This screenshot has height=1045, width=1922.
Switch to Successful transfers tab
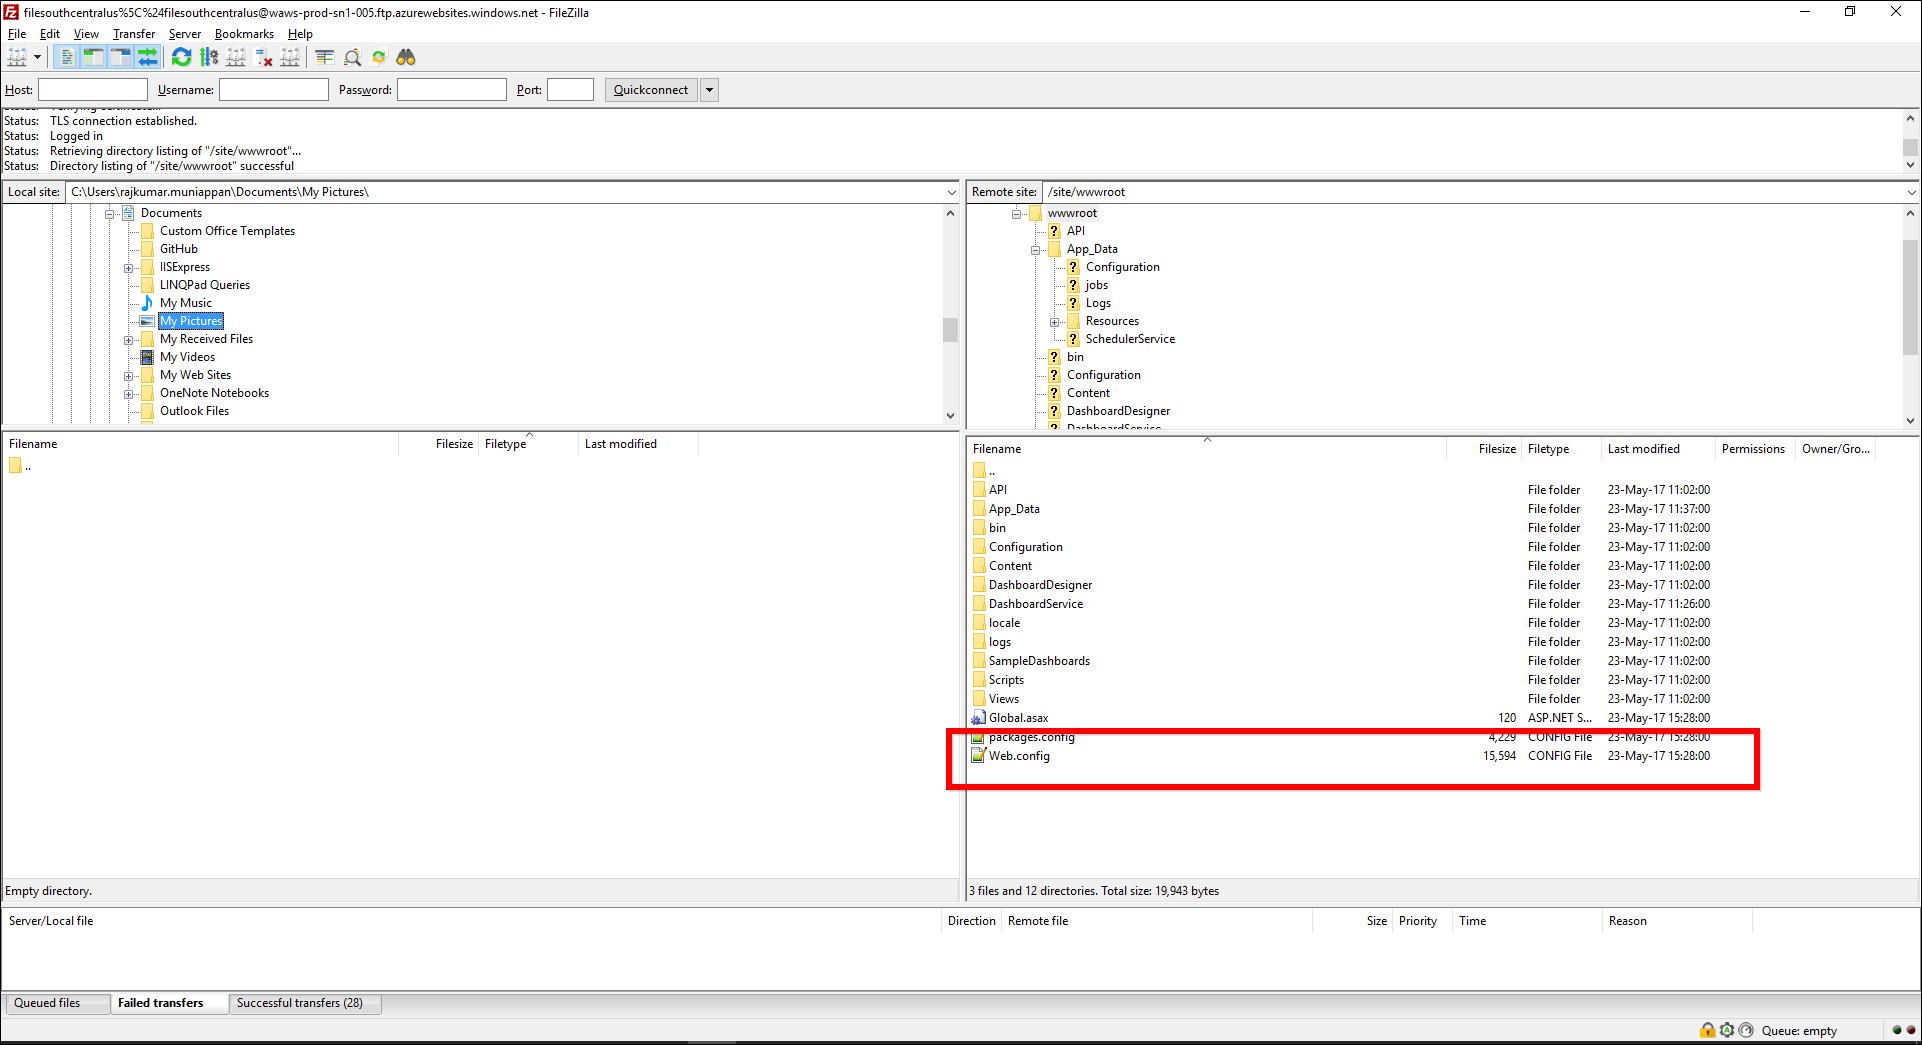[300, 1003]
